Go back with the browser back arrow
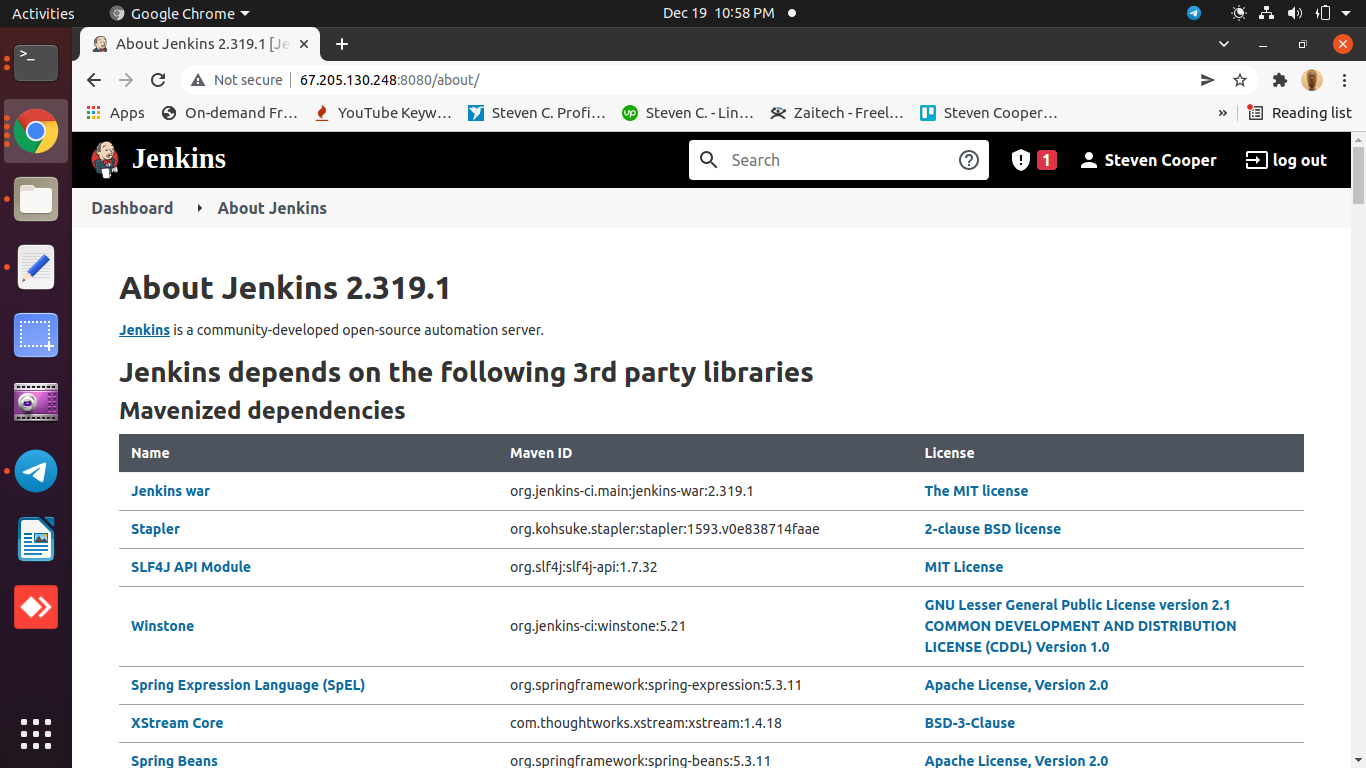 point(94,80)
